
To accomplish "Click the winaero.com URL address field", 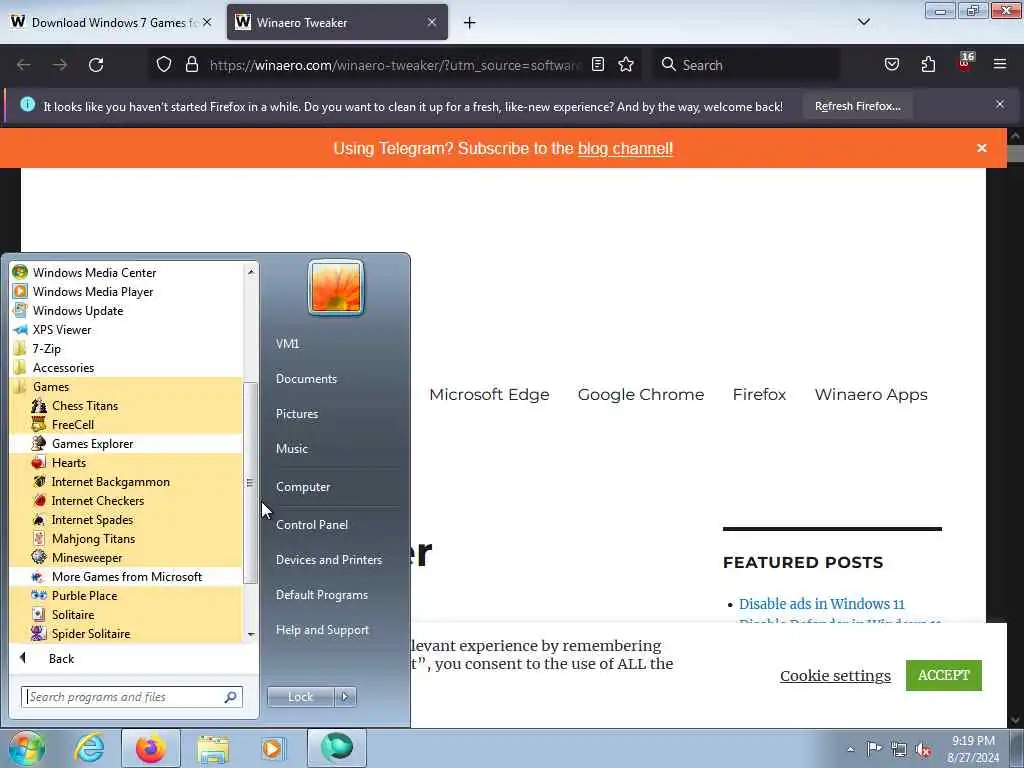I will (x=394, y=65).
